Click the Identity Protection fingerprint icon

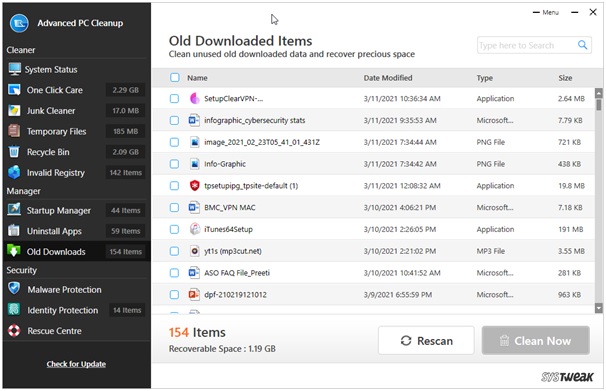[14, 309]
